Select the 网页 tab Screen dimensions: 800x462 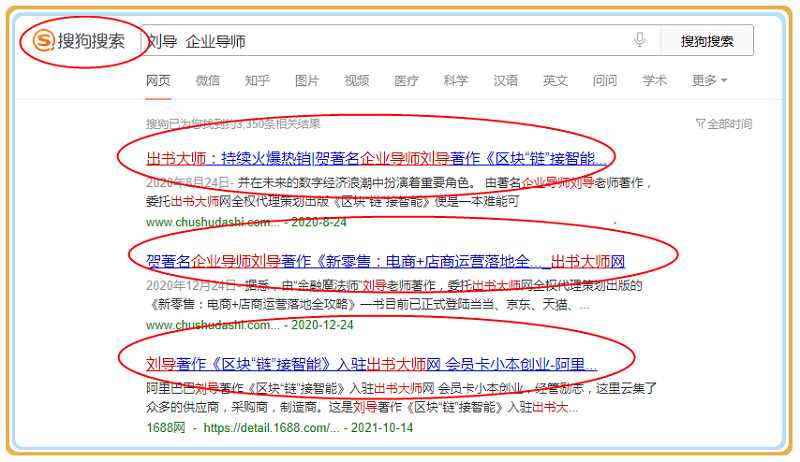pyautogui.click(x=158, y=80)
